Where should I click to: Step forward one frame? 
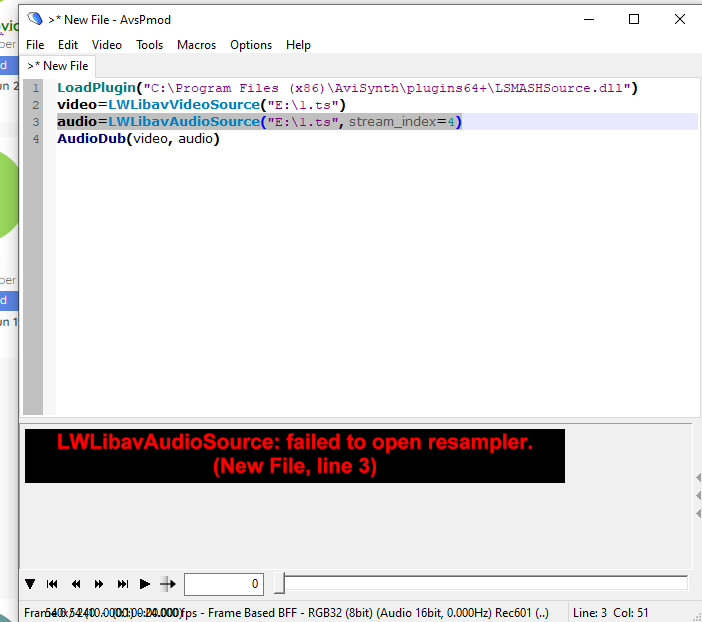coord(99,584)
